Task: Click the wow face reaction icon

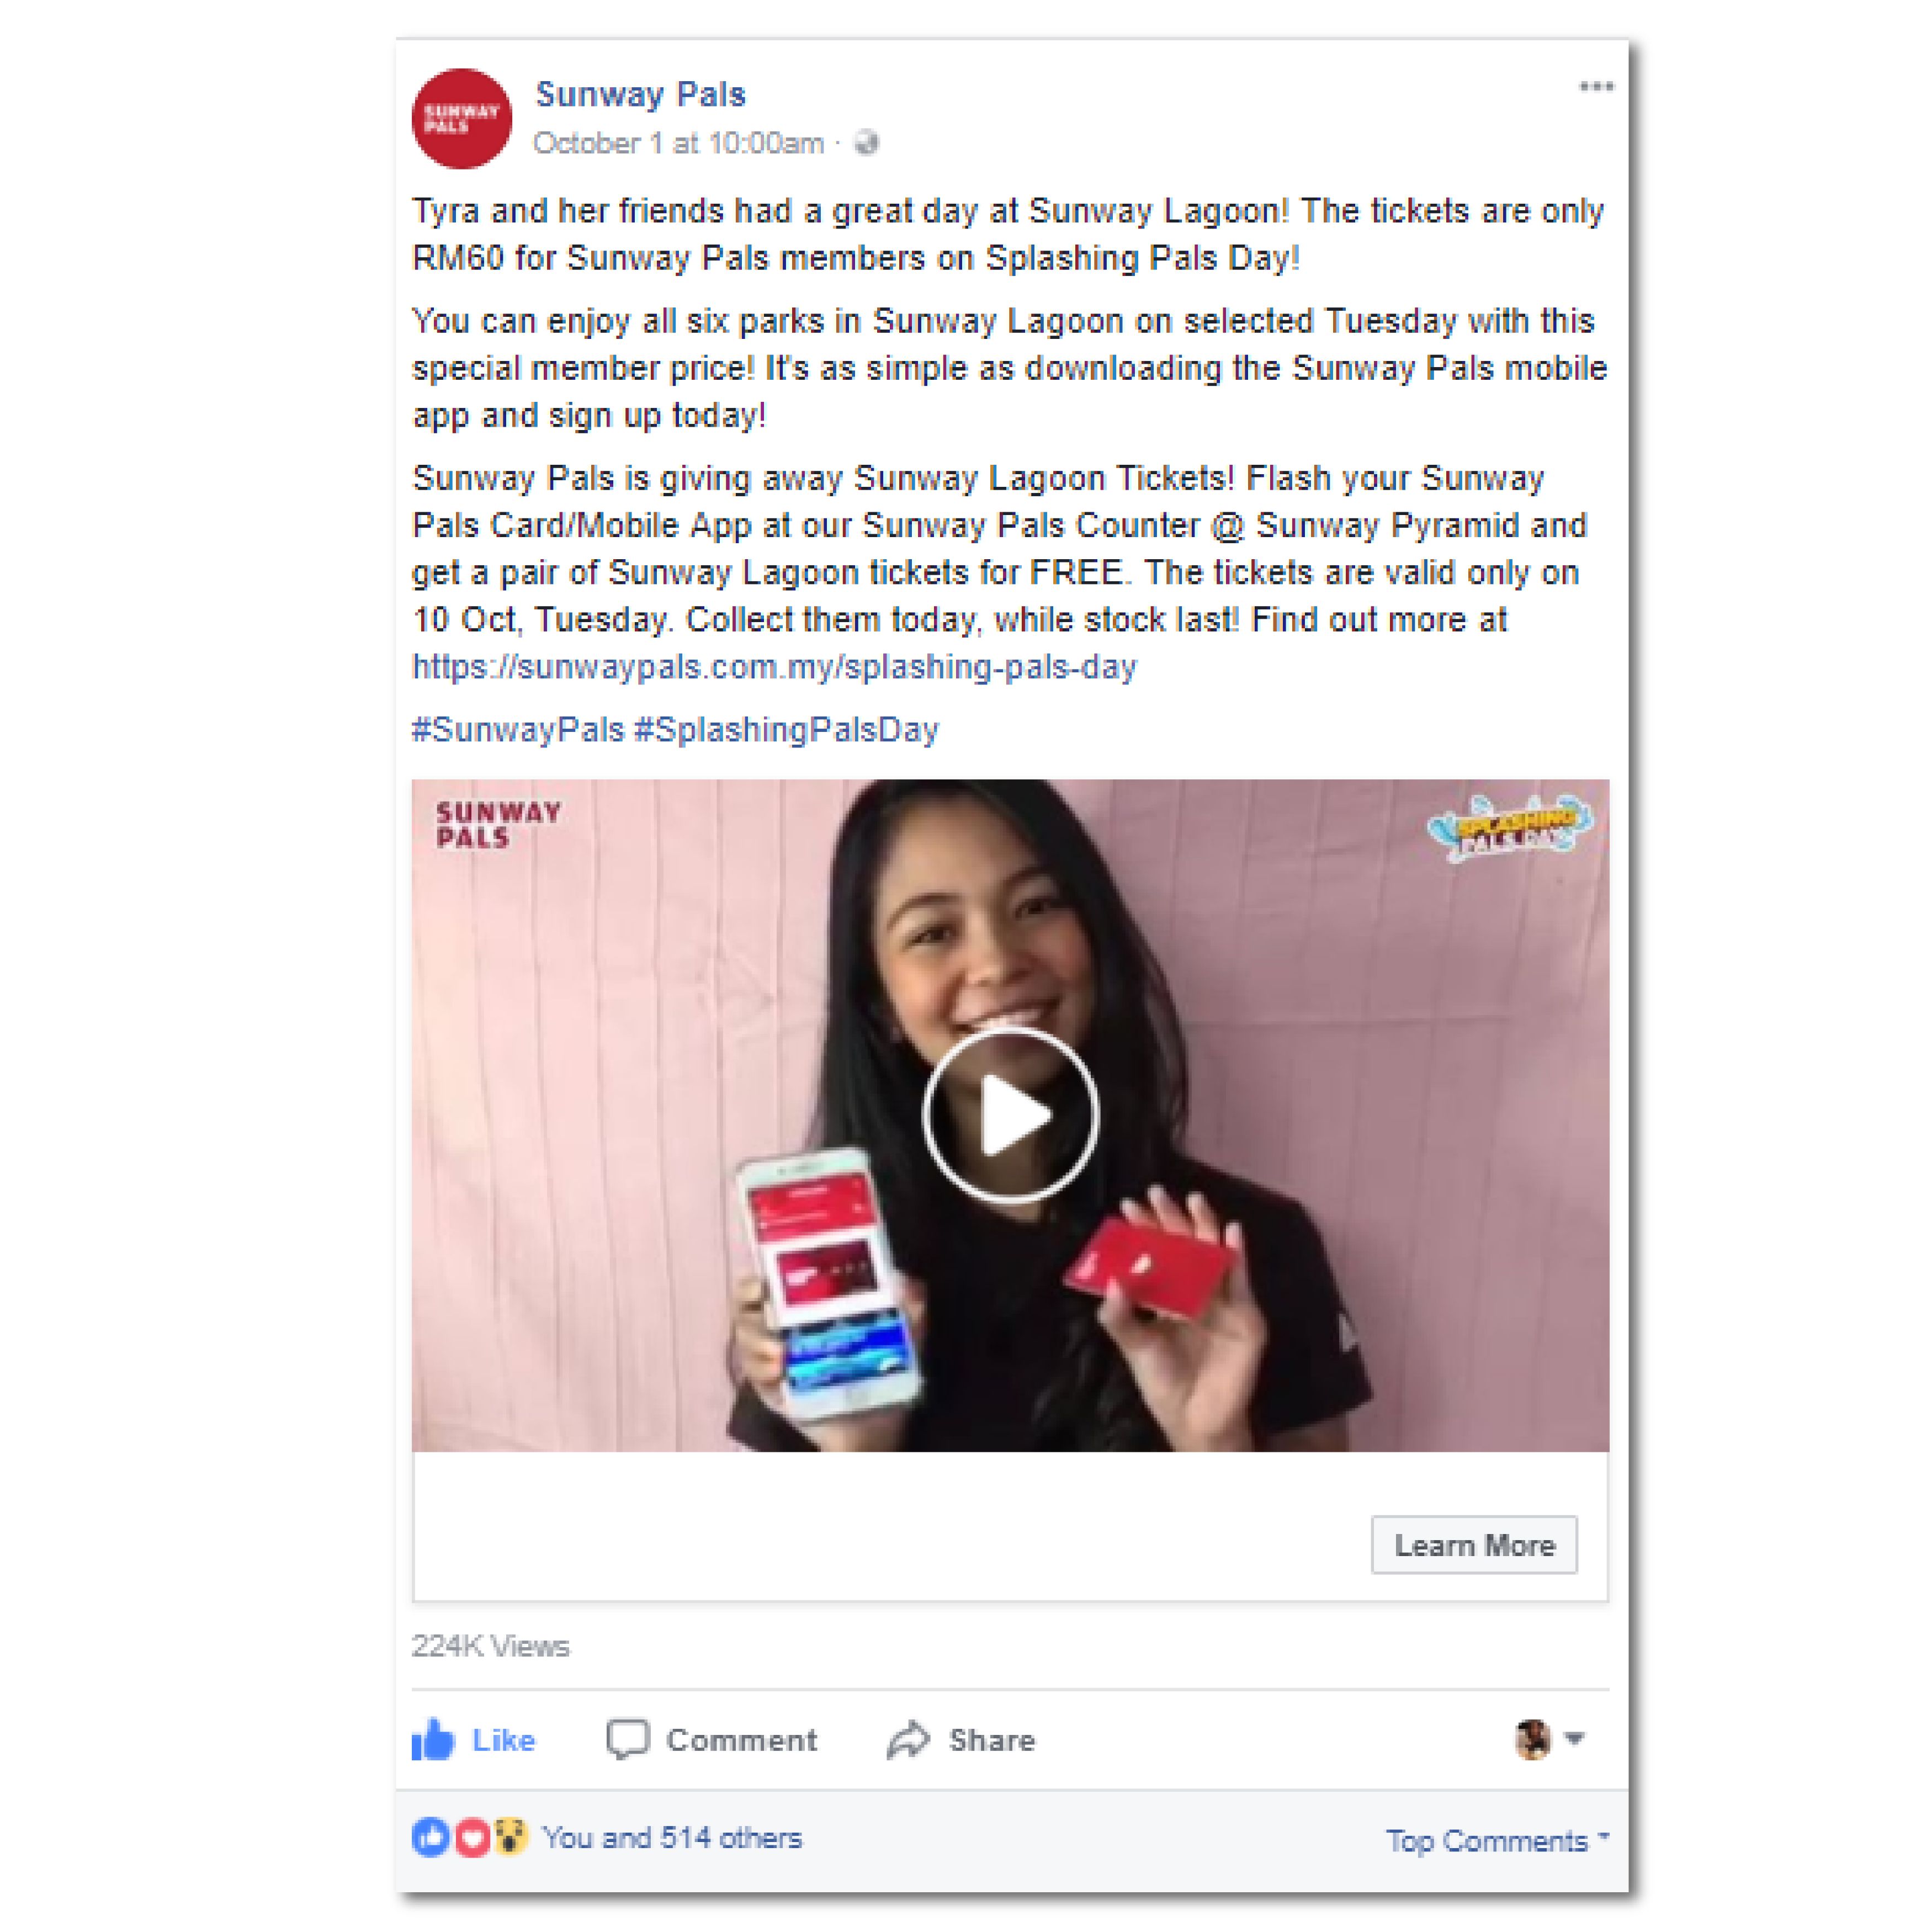Action: [510, 1837]
